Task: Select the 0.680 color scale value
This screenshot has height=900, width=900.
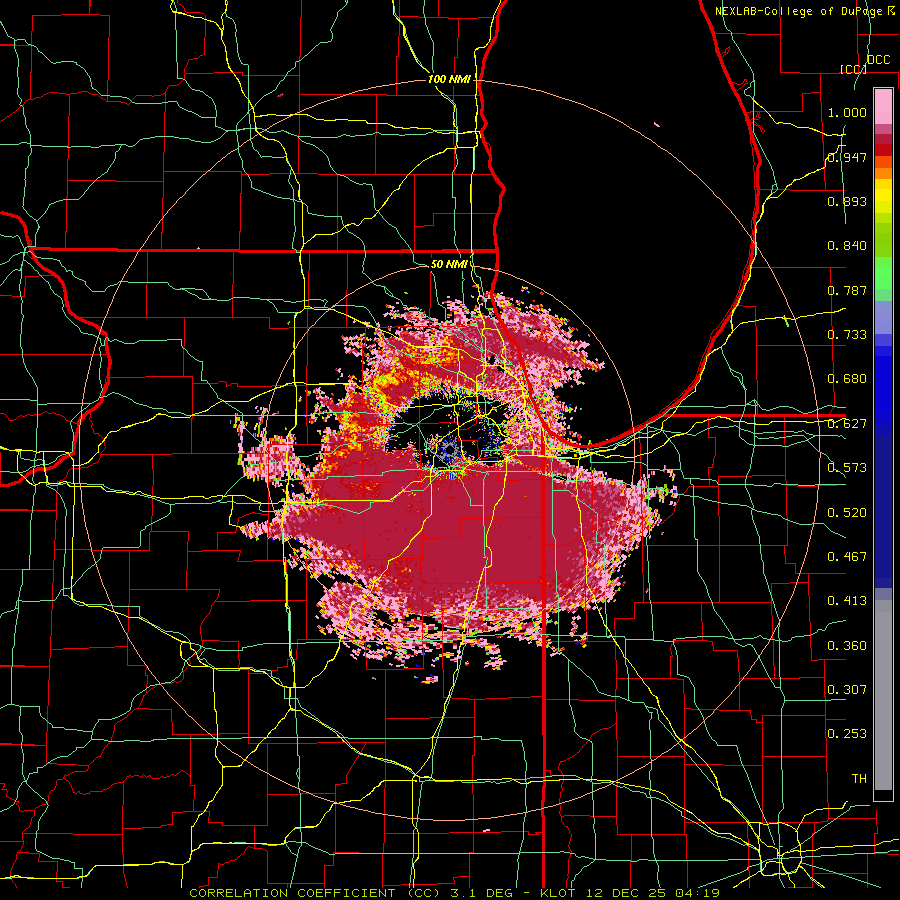Action: coord(847,379)
